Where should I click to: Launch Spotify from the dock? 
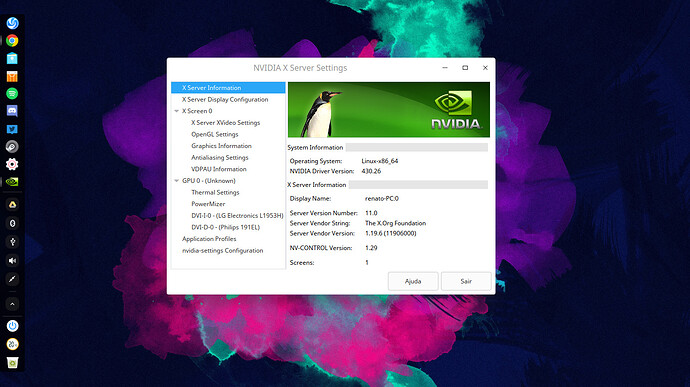pyautogui.click(x=12, y=93)
